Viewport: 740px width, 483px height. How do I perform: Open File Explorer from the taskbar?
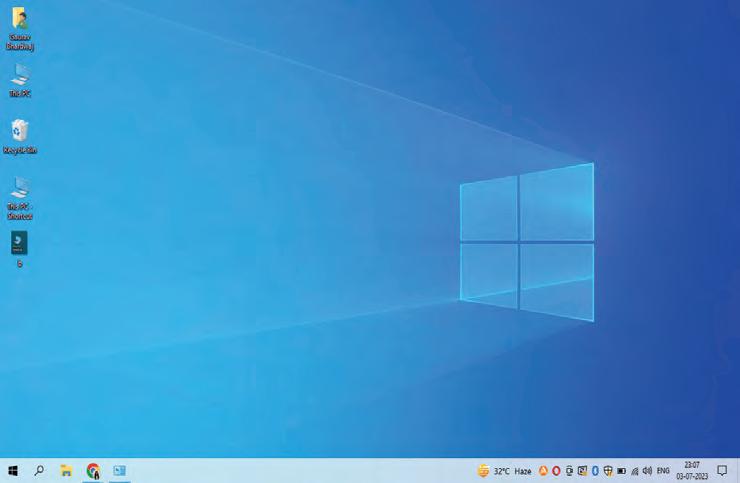(66, 471)
